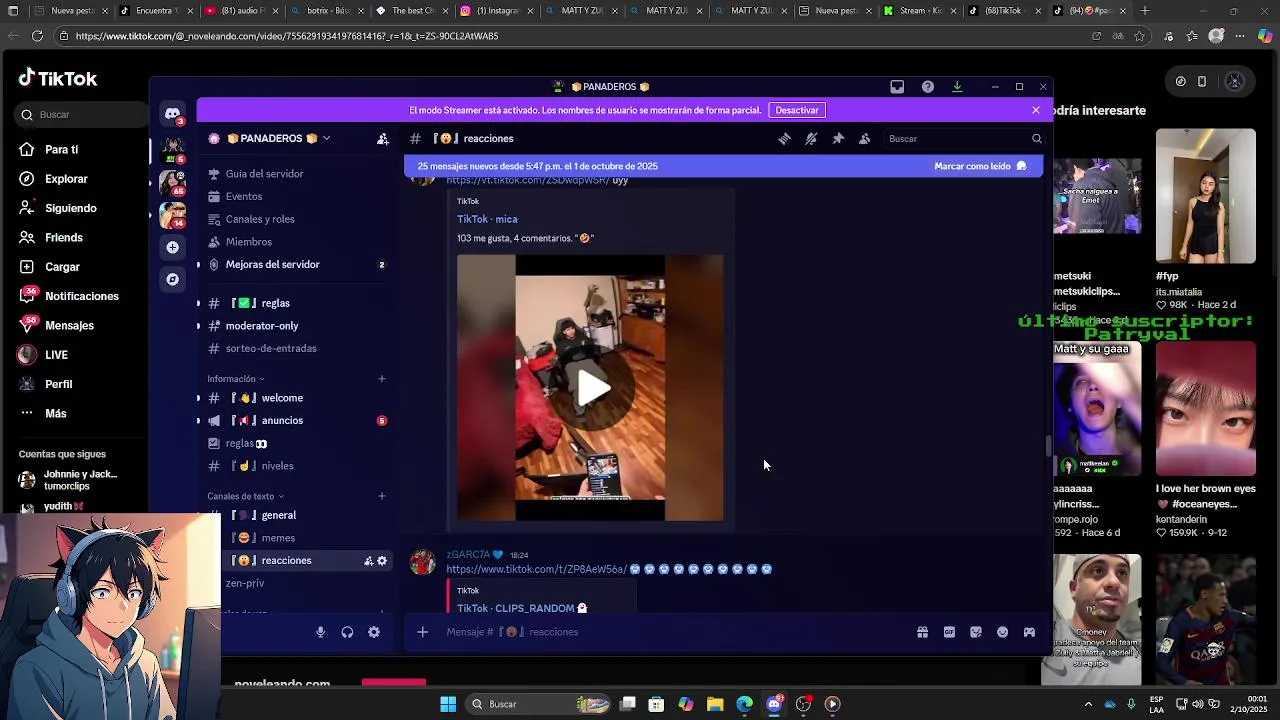Open emoji picker in message bar
Screen dimensions: 1280x720
[x=1002, y=632]
